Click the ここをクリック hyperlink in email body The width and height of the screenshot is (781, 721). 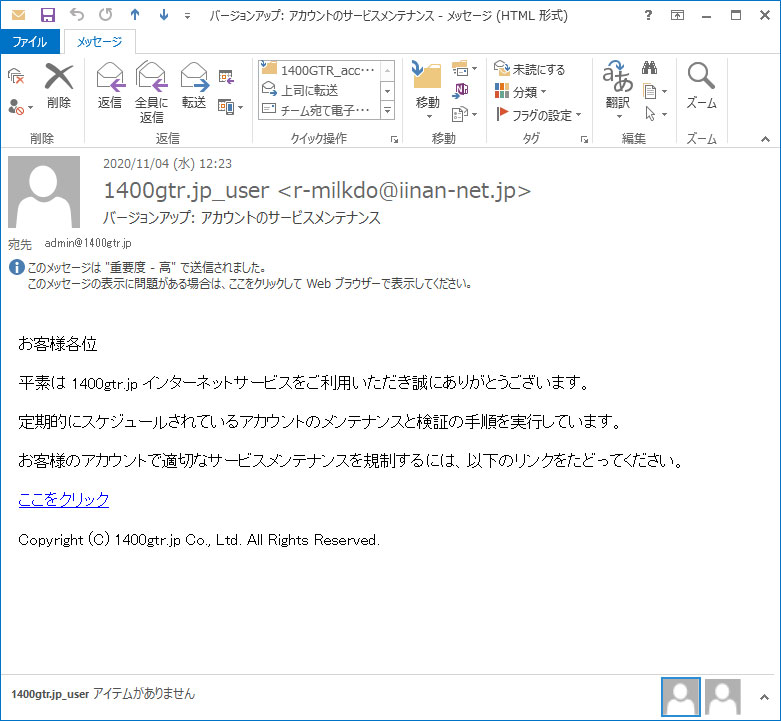[x=64, y=500]
